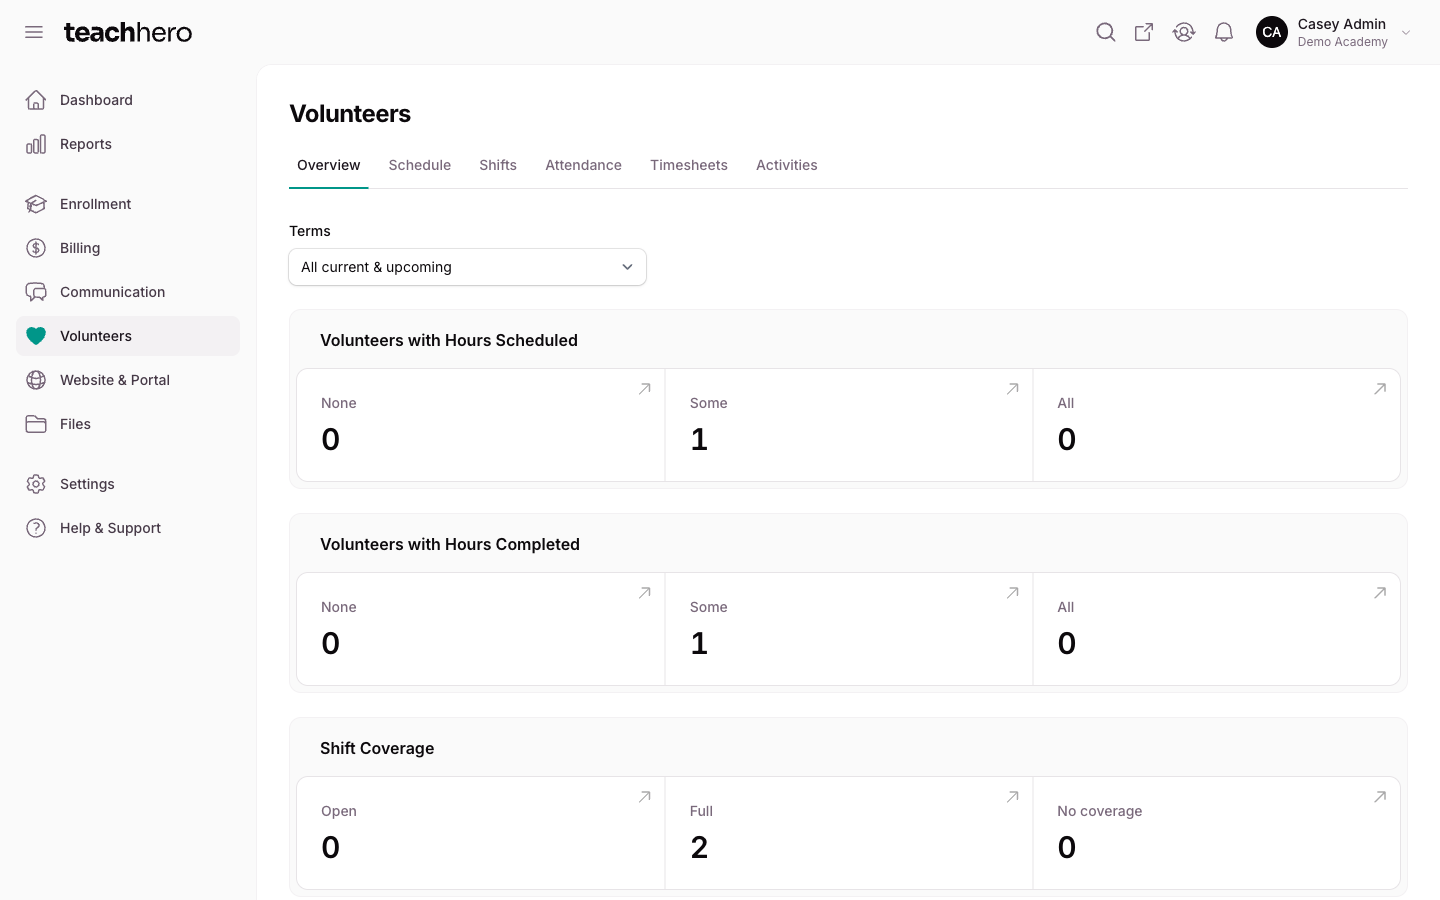Click the Reports bar chart icon

pyautogui.click(x=36, y=144)
